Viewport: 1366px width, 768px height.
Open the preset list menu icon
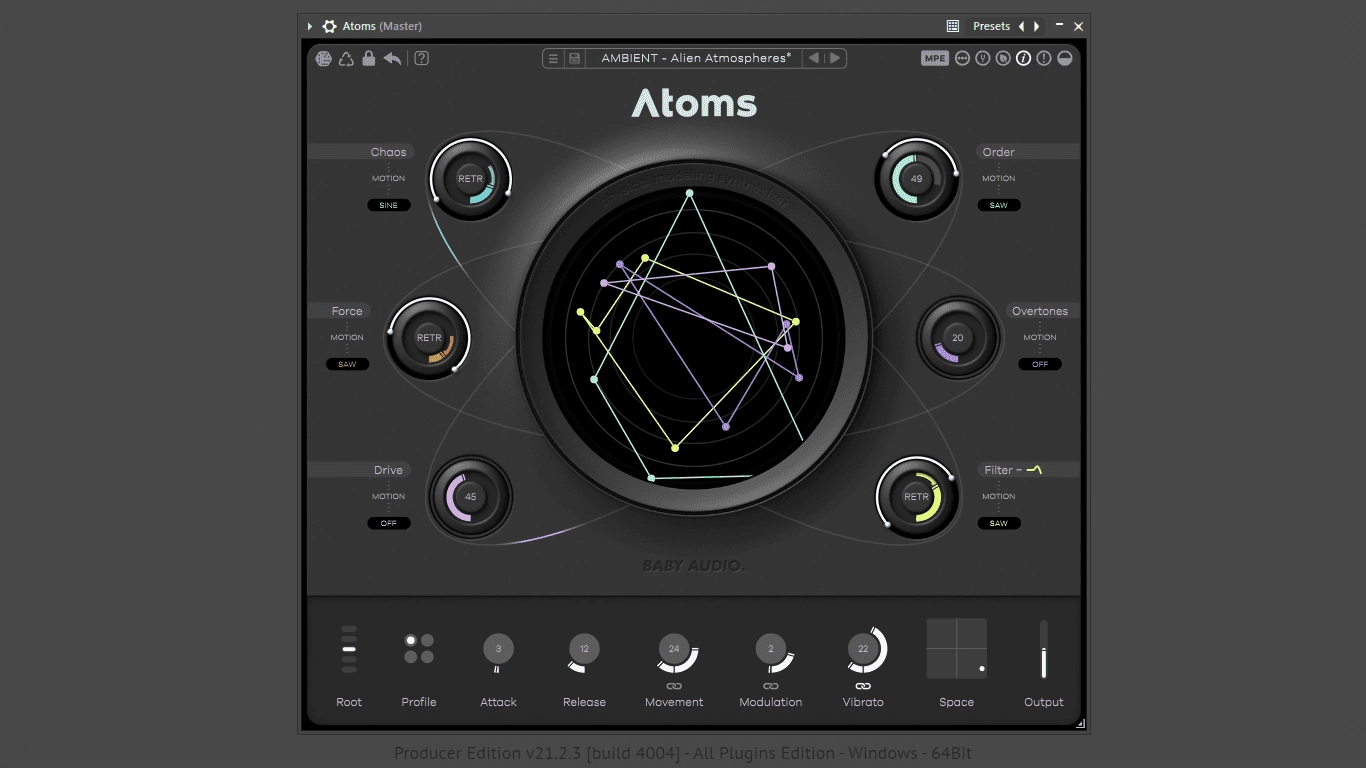point(553,58)
